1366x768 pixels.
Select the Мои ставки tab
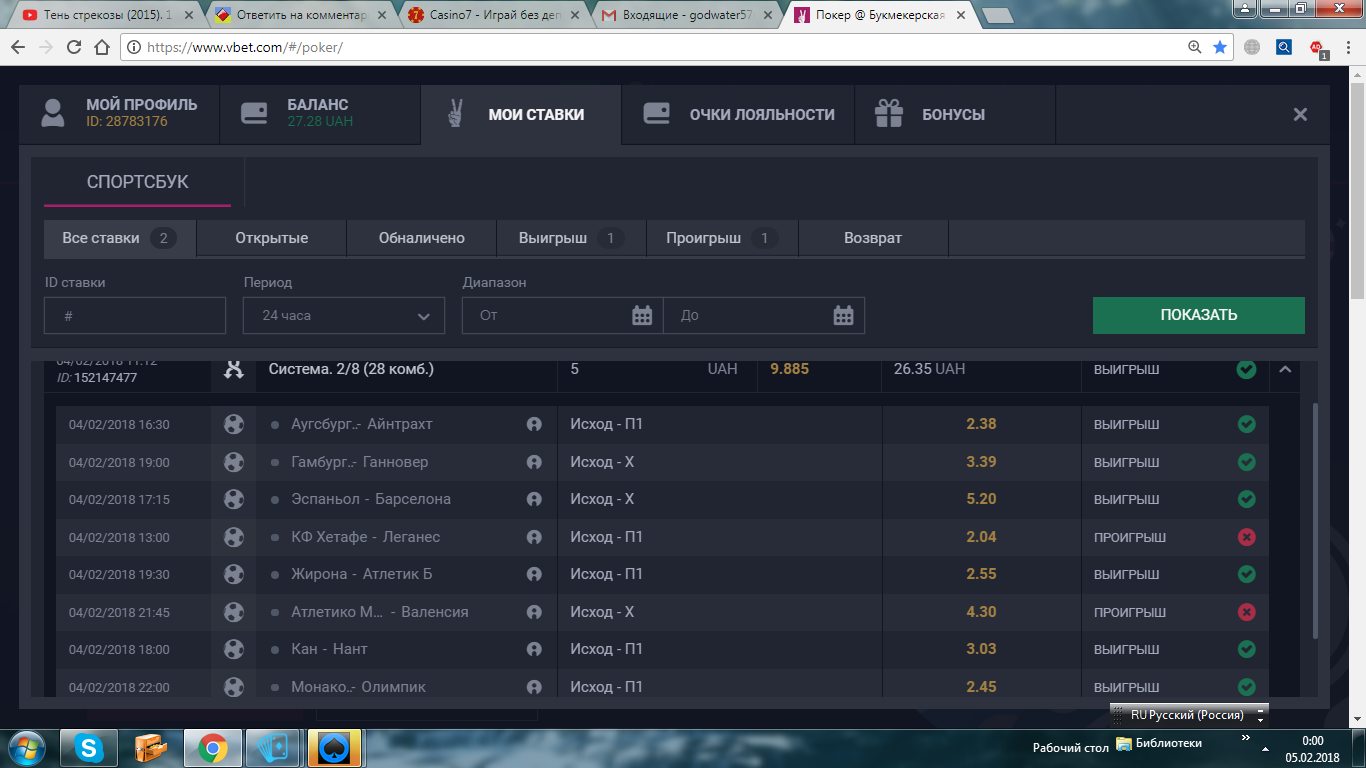(520, 114)
